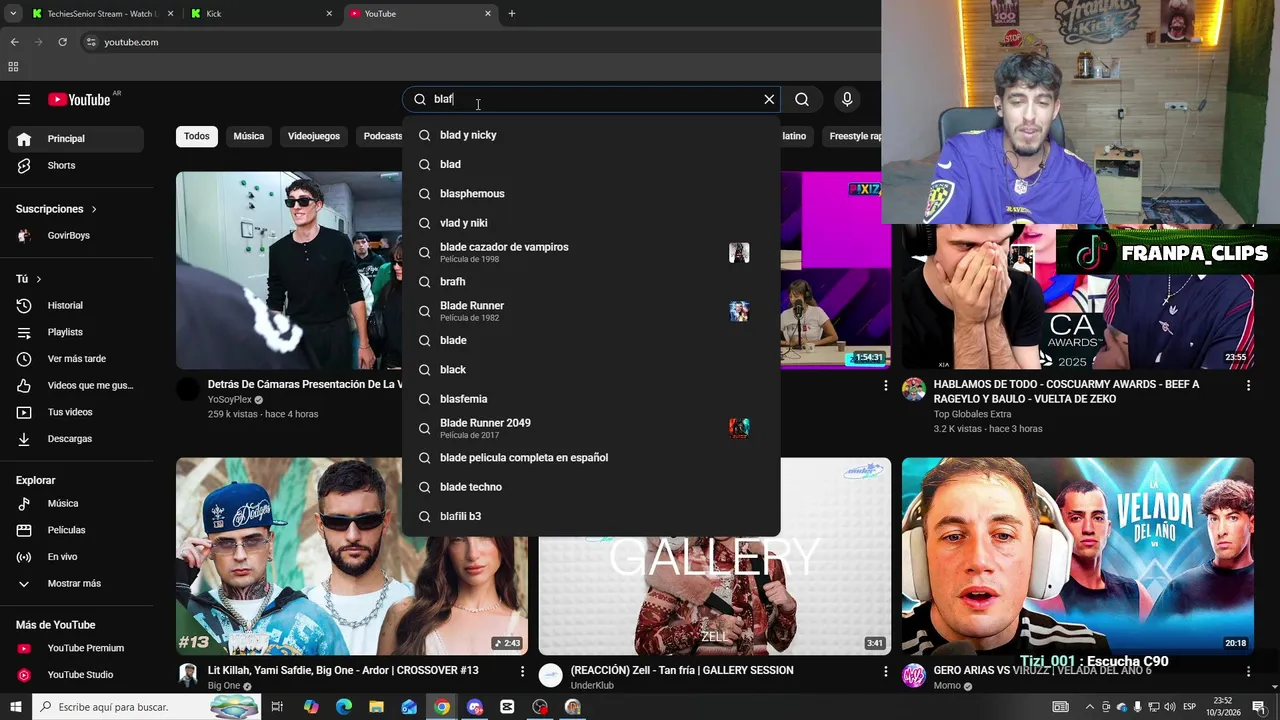
Task: Open 'Top Globales Extra' channel link
Action: (x=972, y=414)
